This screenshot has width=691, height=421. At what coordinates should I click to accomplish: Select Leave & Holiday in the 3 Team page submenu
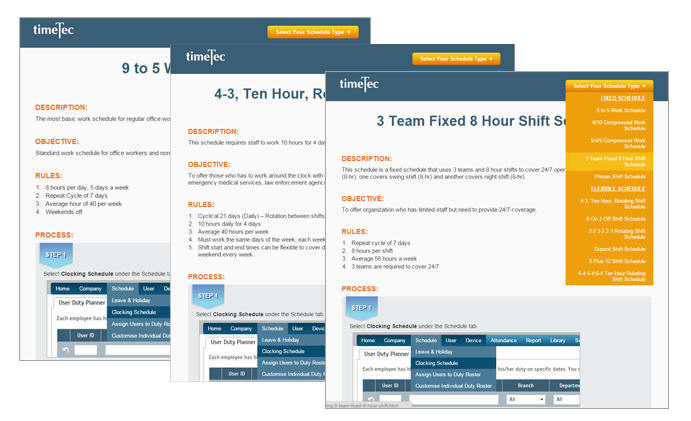(x=453, y=352)
